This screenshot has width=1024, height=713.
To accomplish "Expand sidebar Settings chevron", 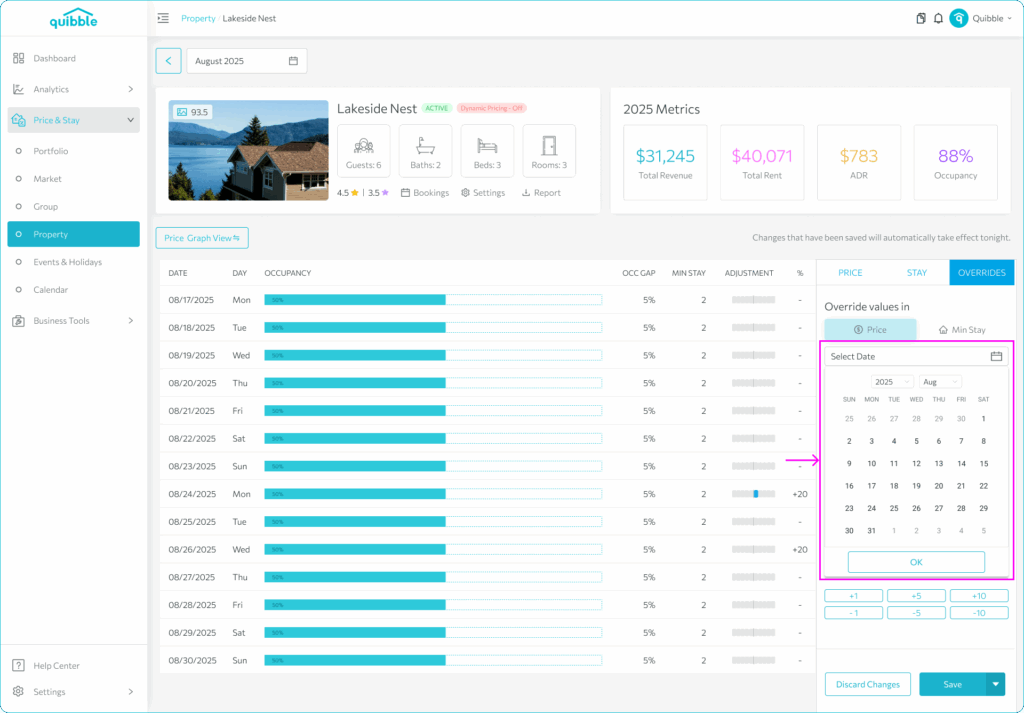I will tap(131, 691).
